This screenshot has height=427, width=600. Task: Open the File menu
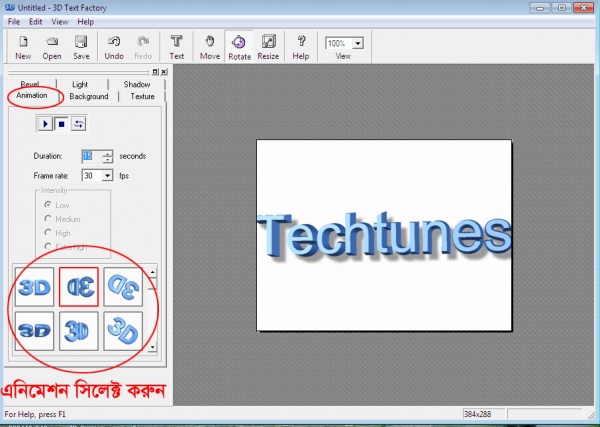pos(14,22)
